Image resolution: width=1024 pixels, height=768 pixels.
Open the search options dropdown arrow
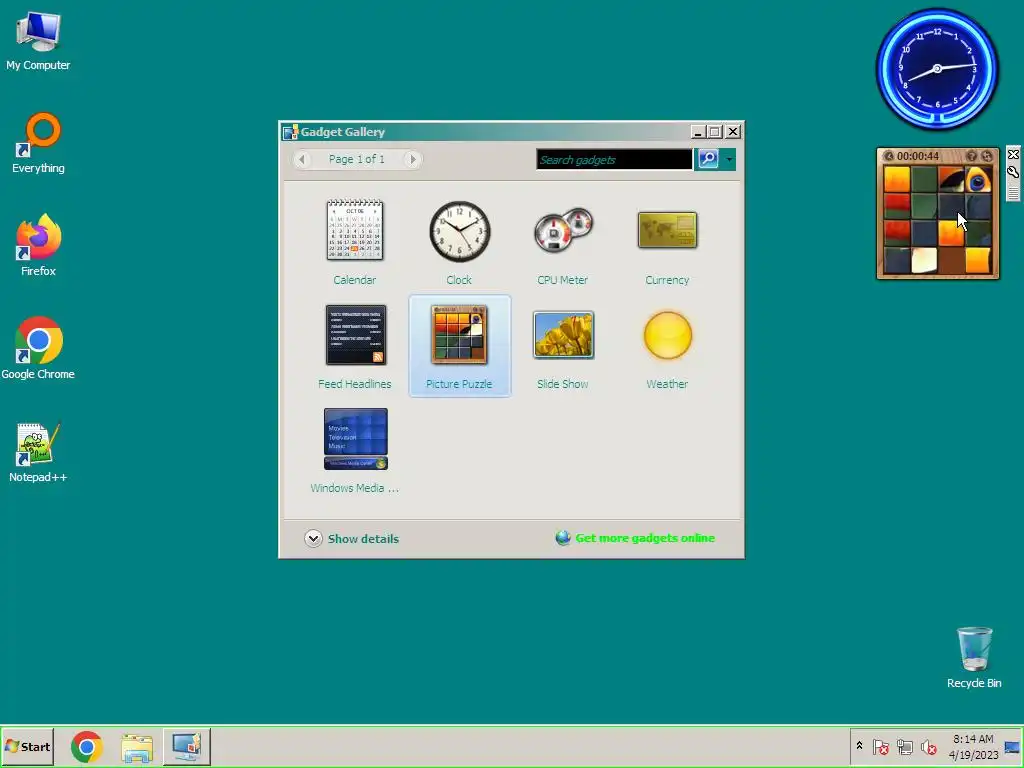coord(729,159)
